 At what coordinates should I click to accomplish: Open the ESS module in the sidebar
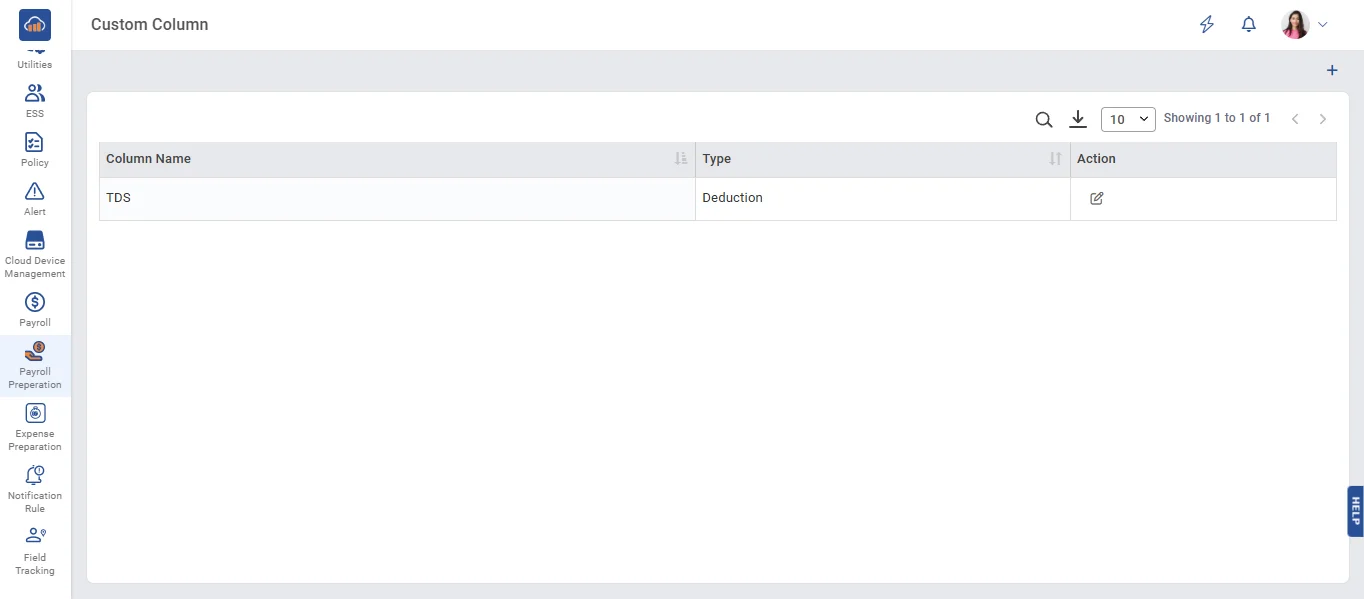[35, 100]
